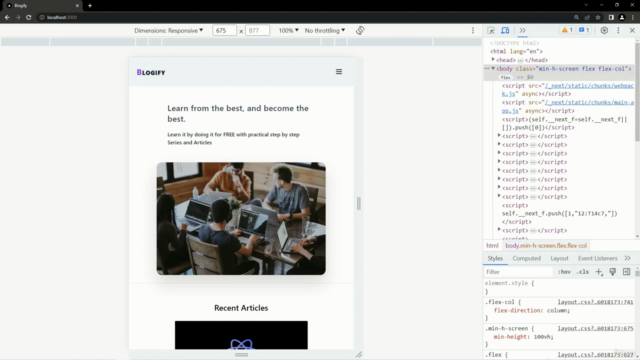640x360 pixels.
Task: Click the browser zoom magnifier icon
Action: point(576,17)
